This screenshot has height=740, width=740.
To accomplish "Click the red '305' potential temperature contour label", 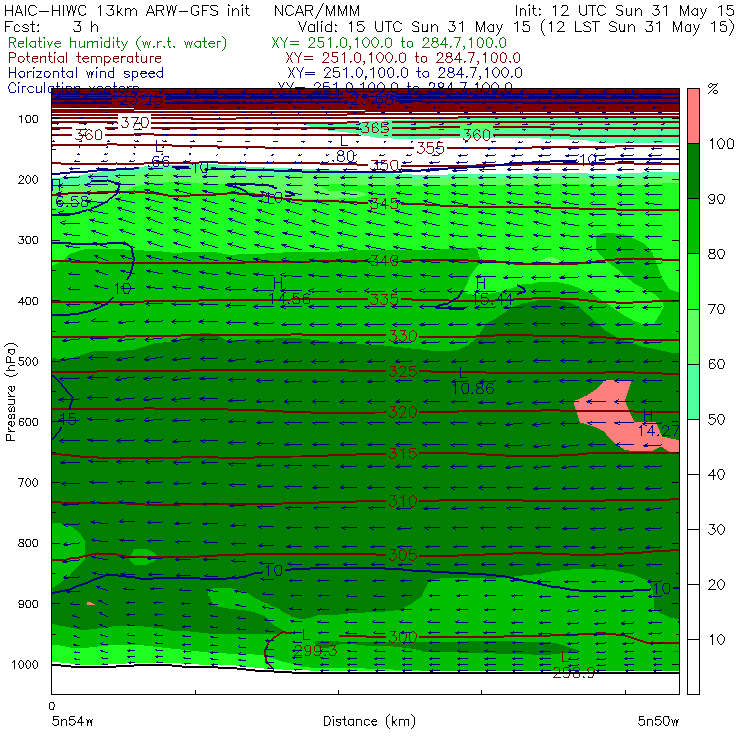I will point(403,555).
